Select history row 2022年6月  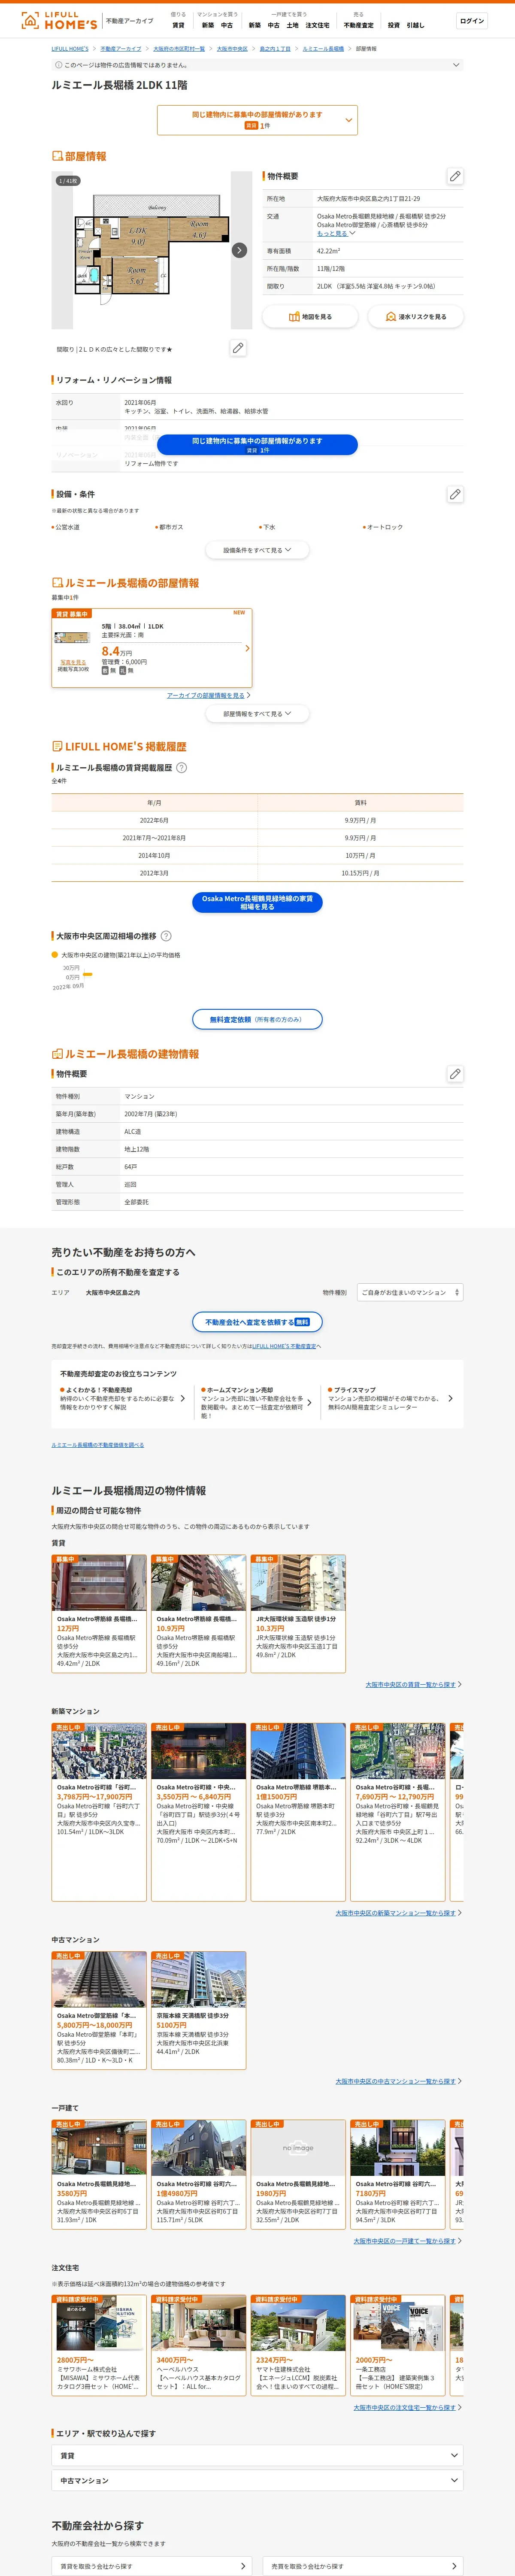pos(257,820)
